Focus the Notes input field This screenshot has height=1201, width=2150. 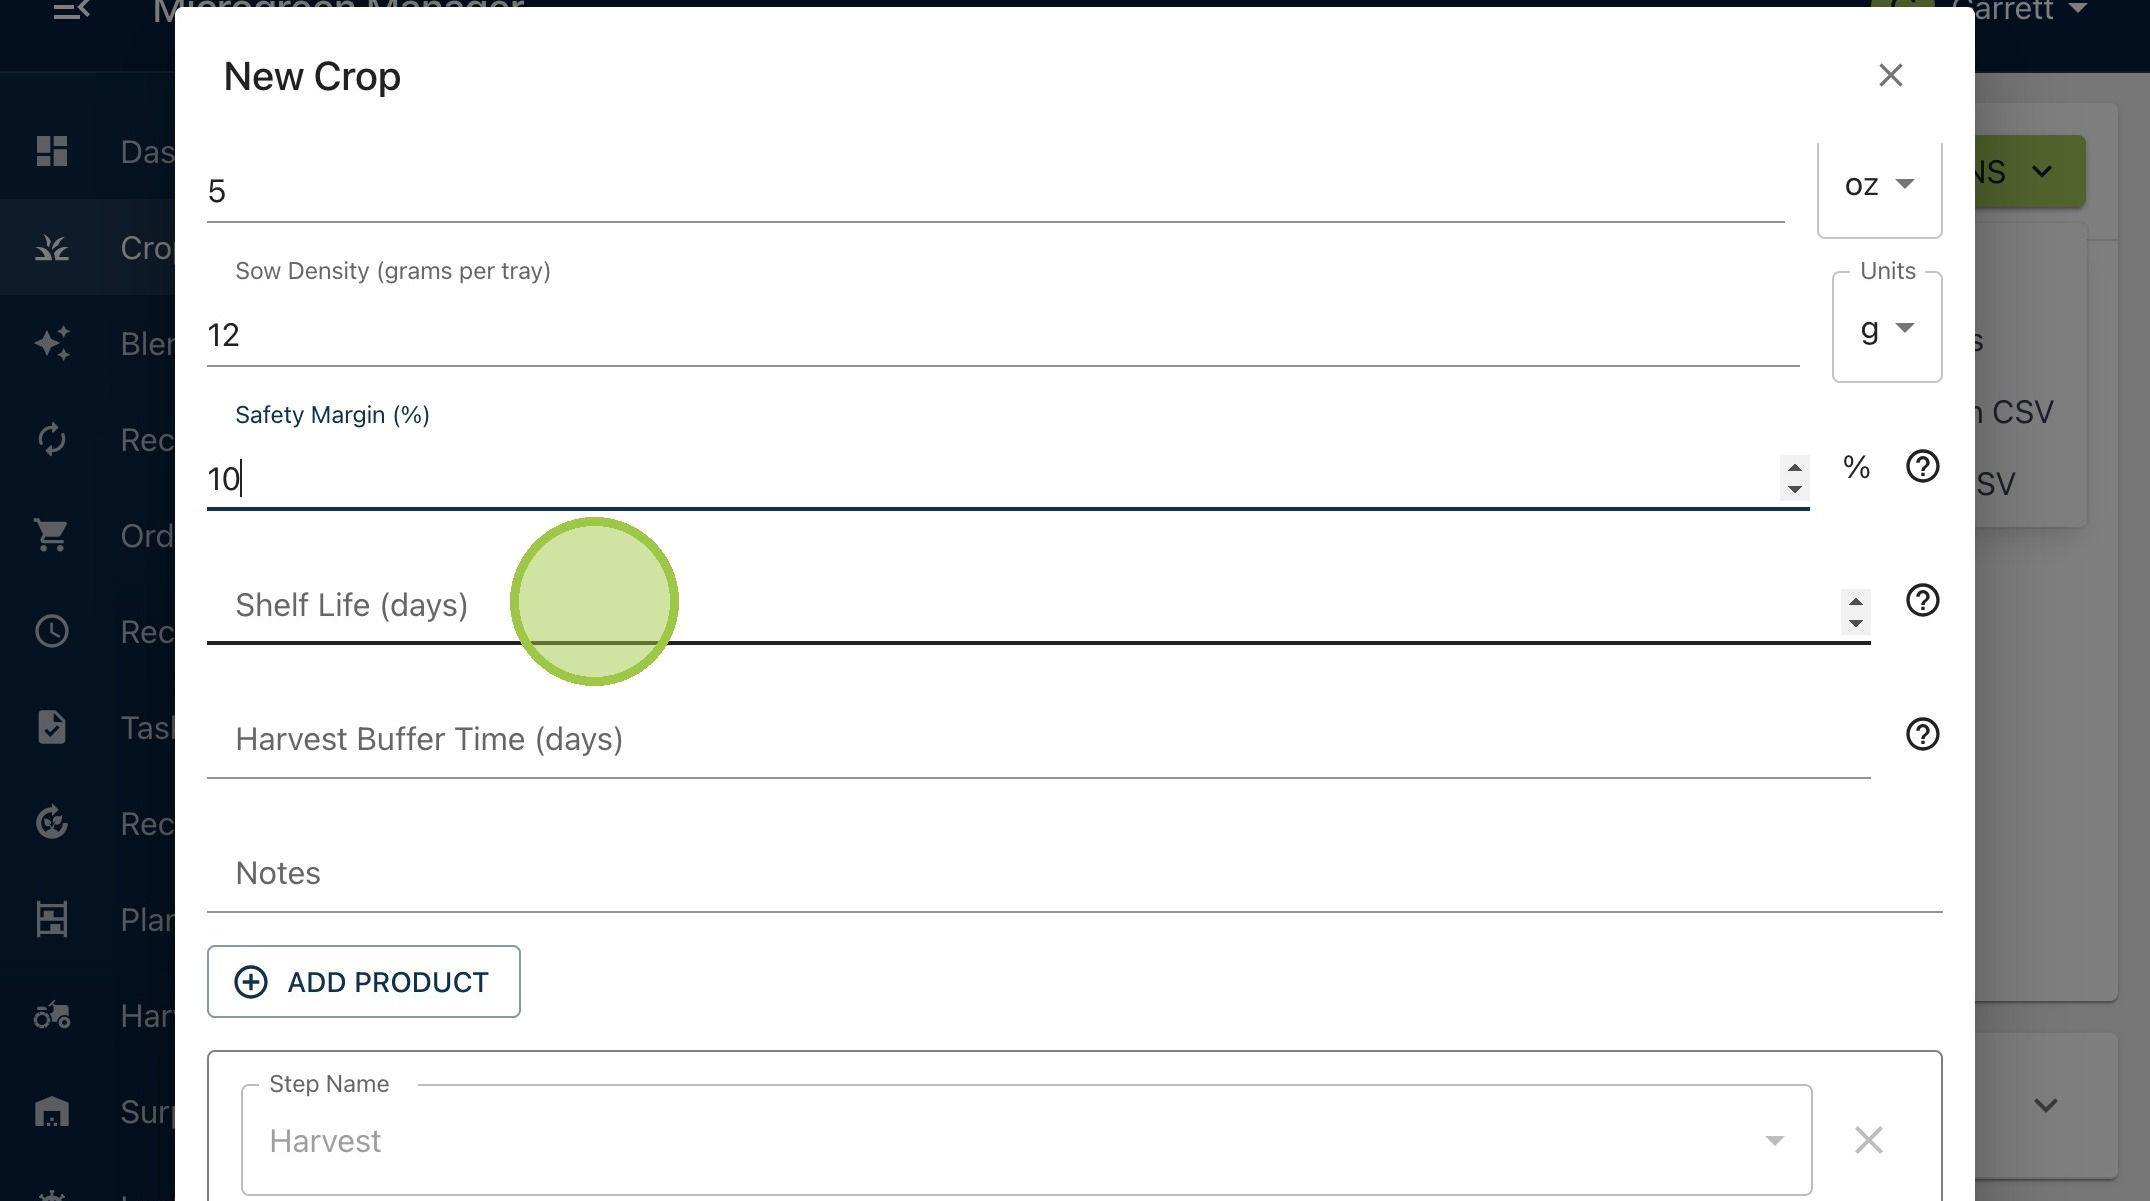(x=1075, y=874)
